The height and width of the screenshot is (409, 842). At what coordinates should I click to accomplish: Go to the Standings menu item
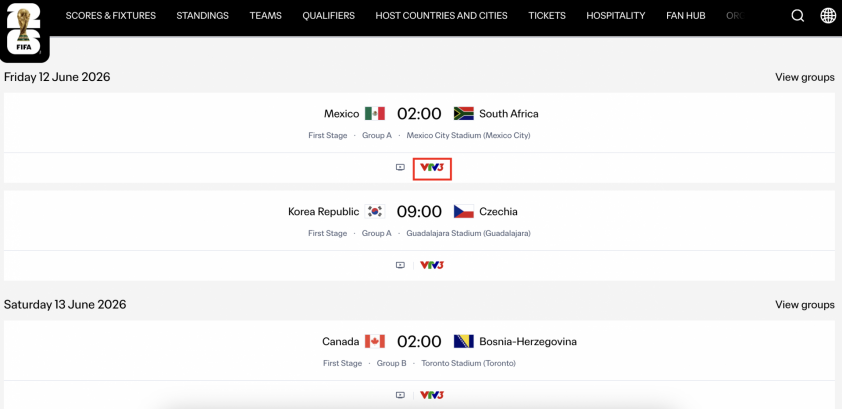(202, 16)
